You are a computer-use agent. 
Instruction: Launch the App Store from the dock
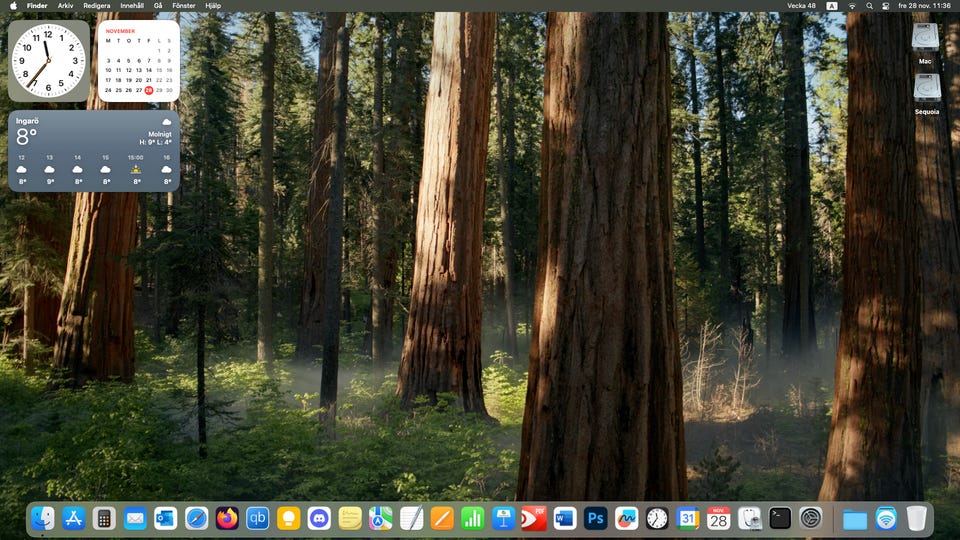click(x=74, y=518)
